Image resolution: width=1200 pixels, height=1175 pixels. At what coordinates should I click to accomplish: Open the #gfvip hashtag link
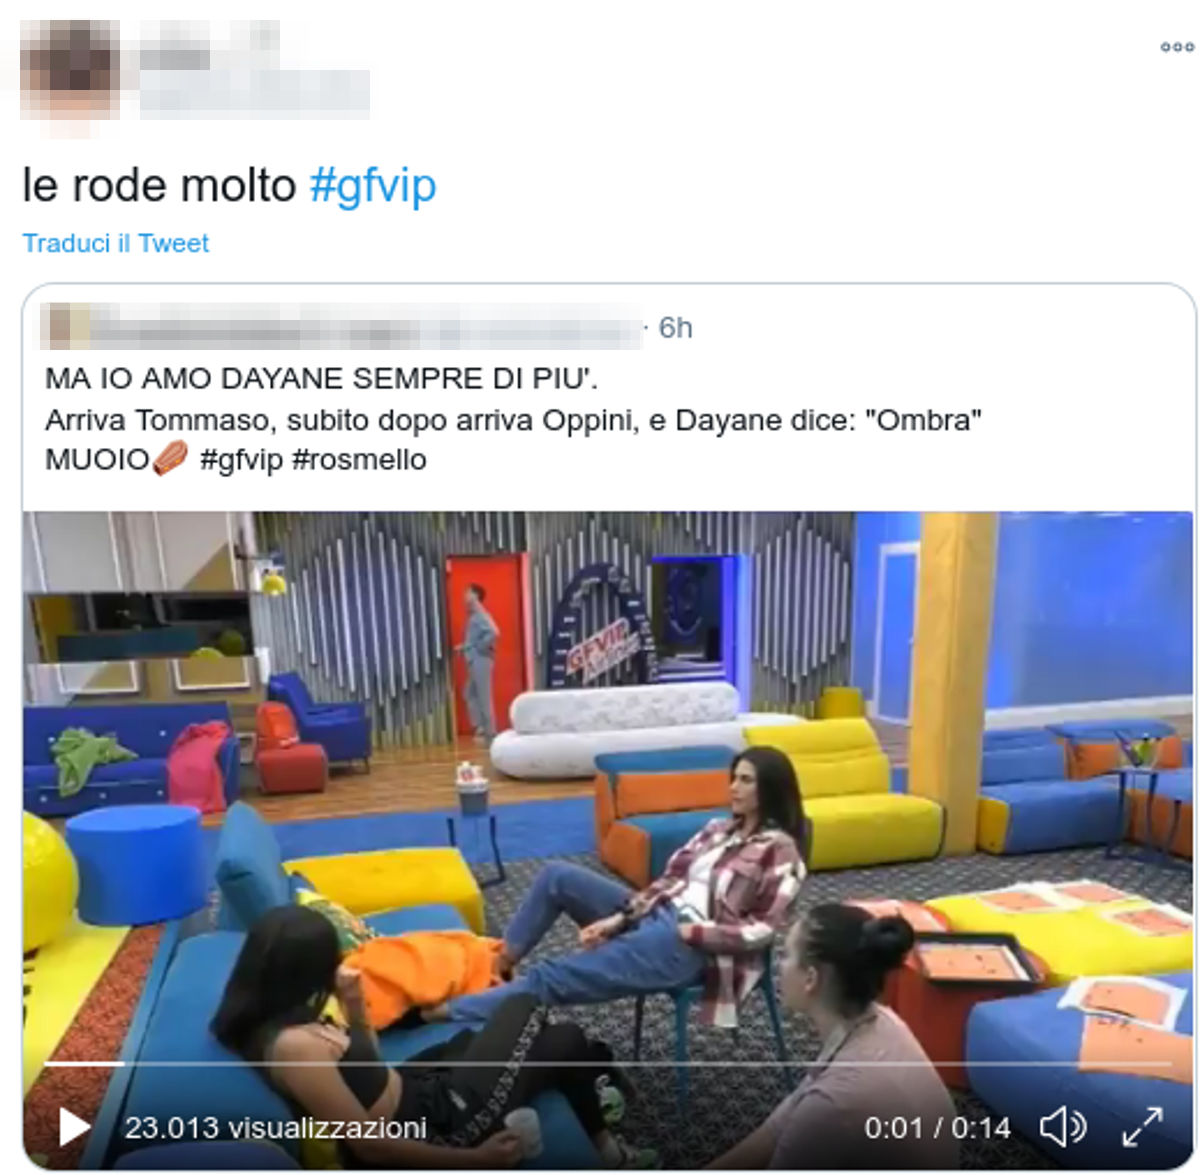coord(373,186)
